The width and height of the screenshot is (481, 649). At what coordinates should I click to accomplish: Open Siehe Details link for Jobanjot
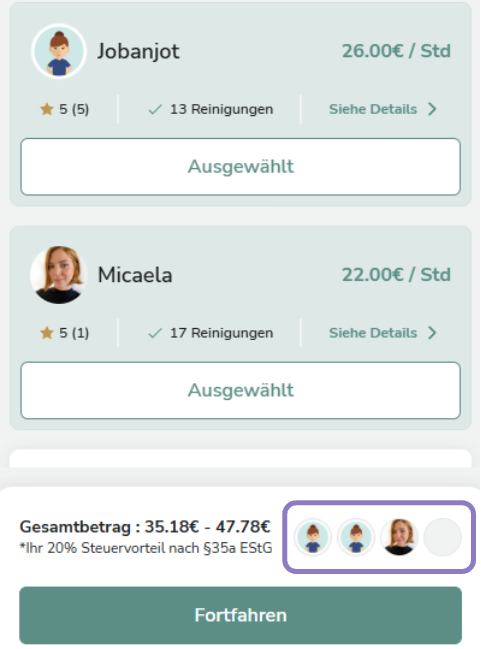[x=373, y=109]
